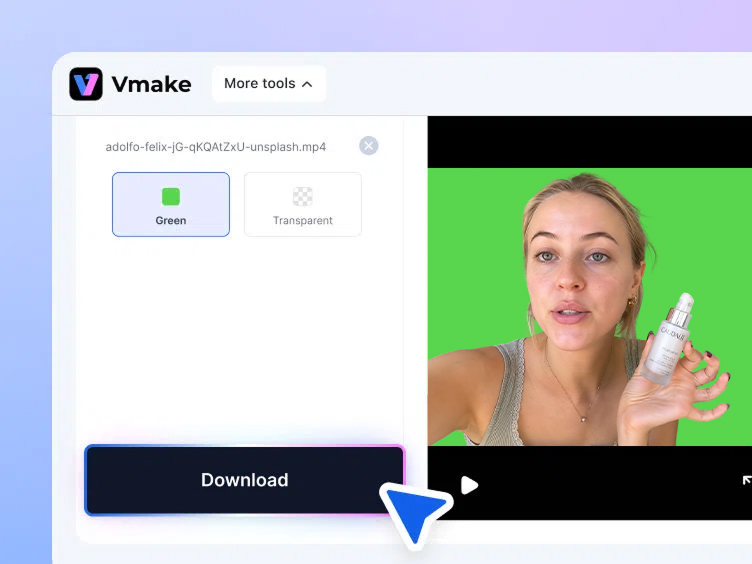Click the fullscreen expand icon in the player
The height and width of the screenshot is (564, 752).
click(747, 480)
